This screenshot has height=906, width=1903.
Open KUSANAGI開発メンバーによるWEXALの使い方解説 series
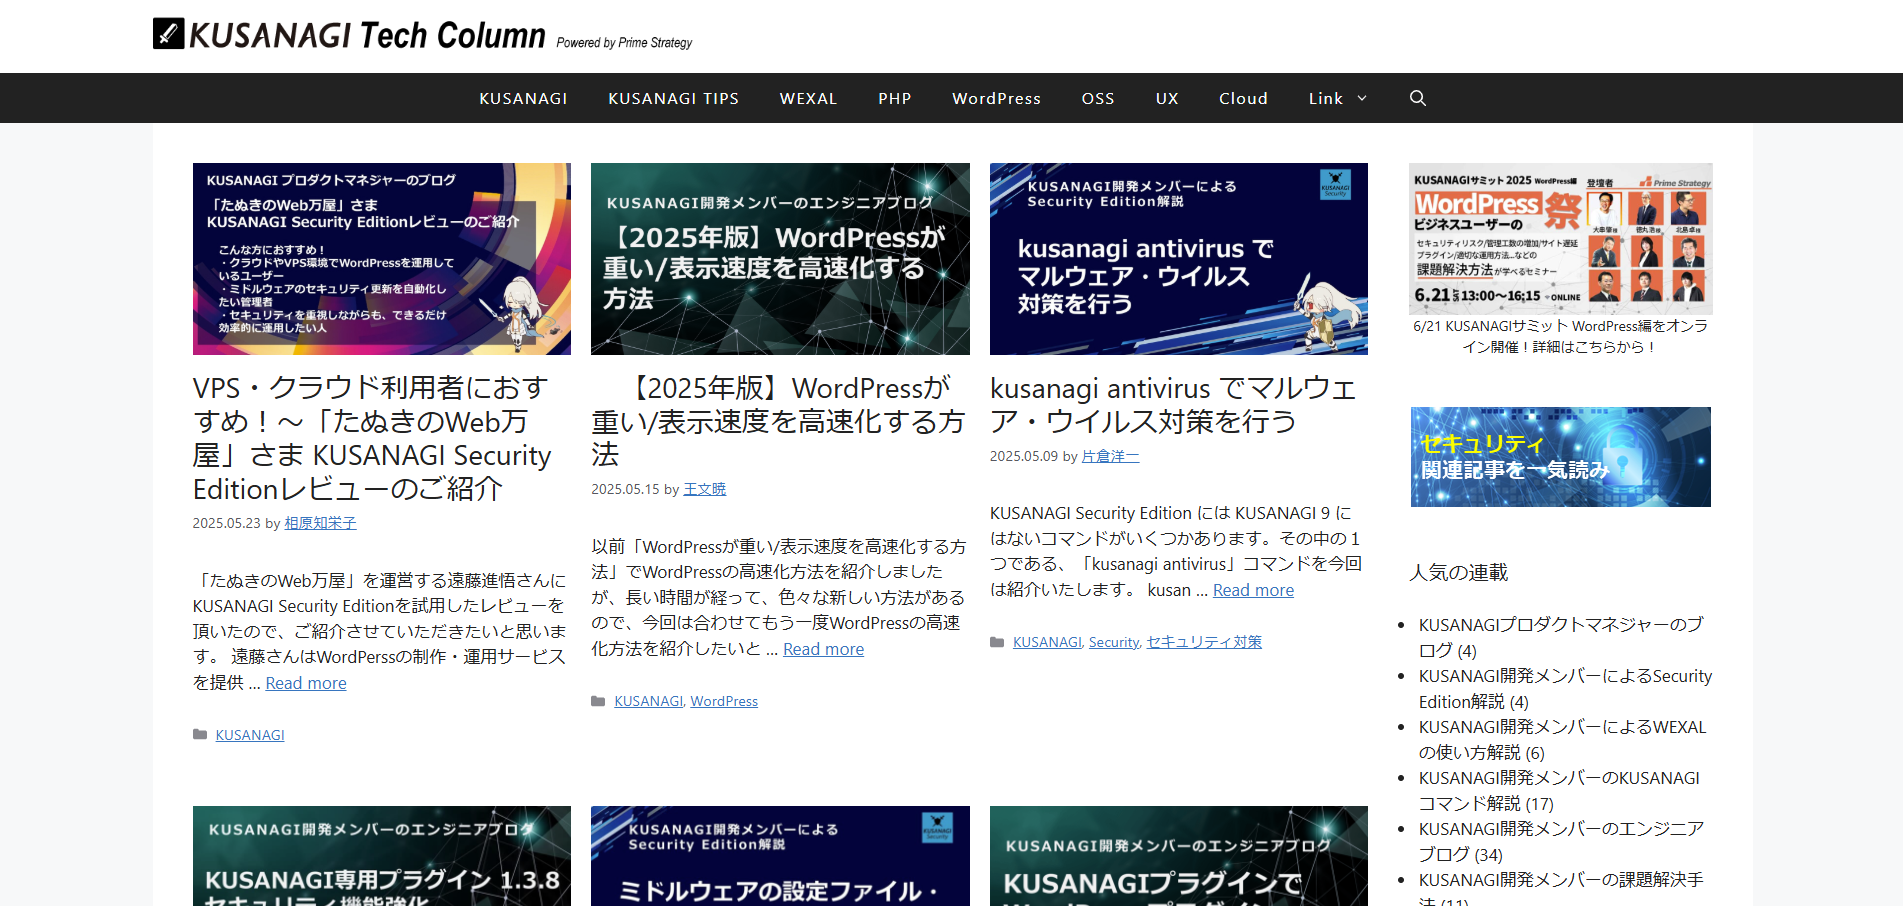pyautogui.click(x=1562, y=739)
